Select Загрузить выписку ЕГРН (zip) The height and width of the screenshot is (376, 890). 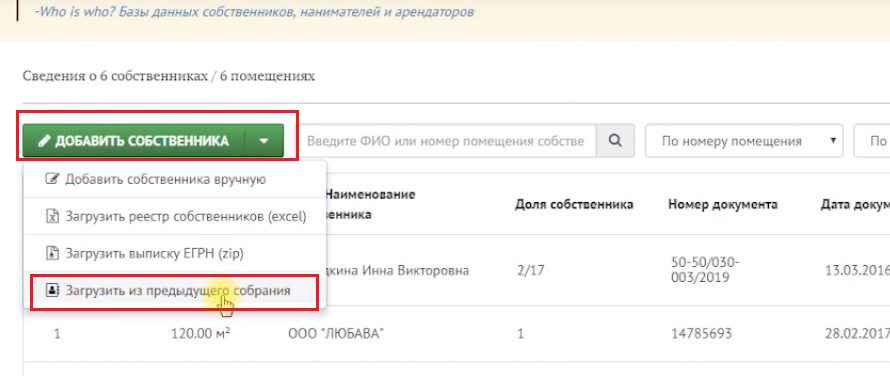coord(175,253)
